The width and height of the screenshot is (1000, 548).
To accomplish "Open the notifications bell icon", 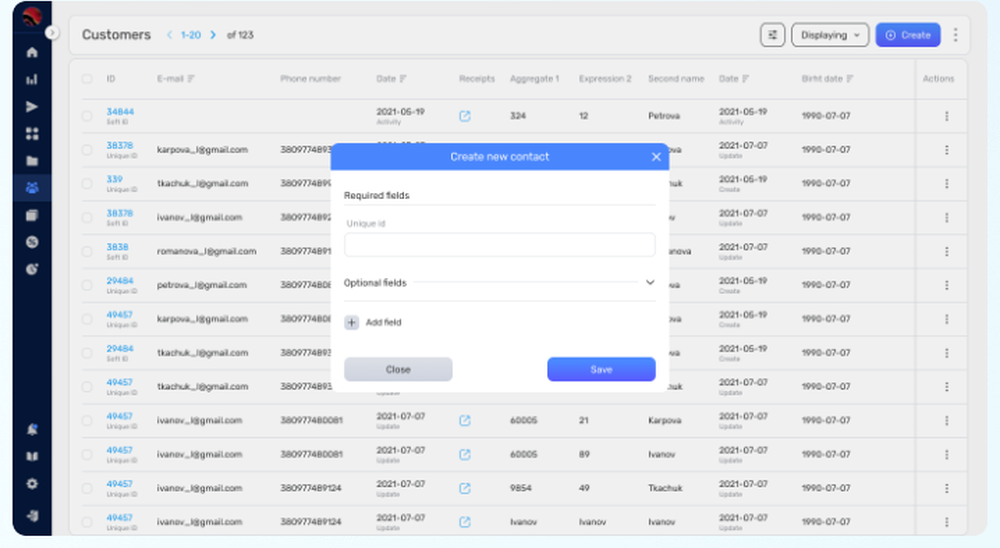I will tap(32, 429).
